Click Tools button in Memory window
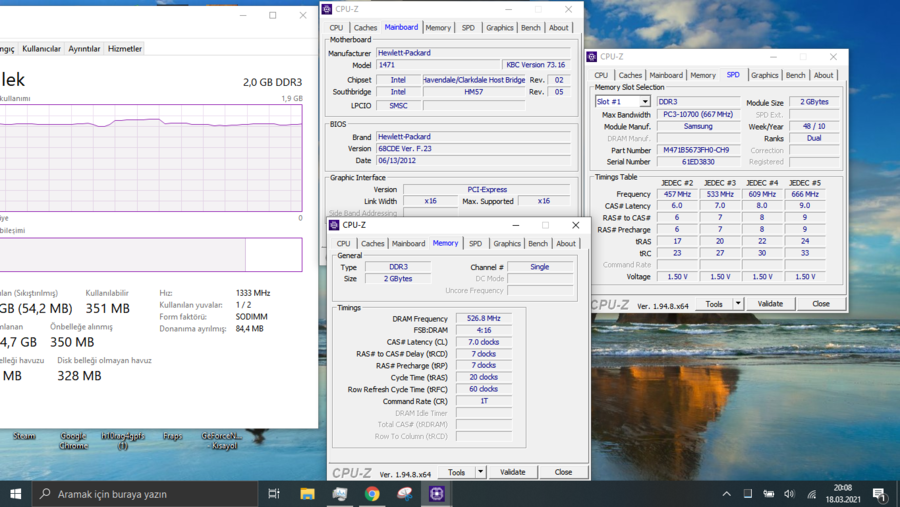This screenshot has width=900, height=507. [x=456, y=472]
